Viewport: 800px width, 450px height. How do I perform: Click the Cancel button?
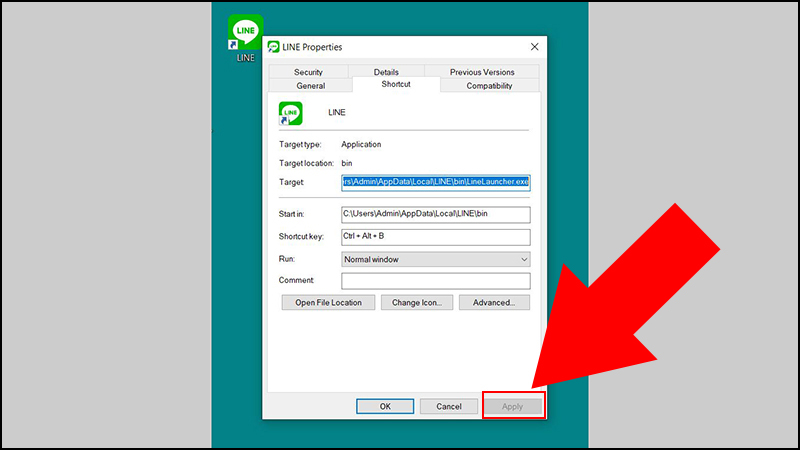coord(448,407)
